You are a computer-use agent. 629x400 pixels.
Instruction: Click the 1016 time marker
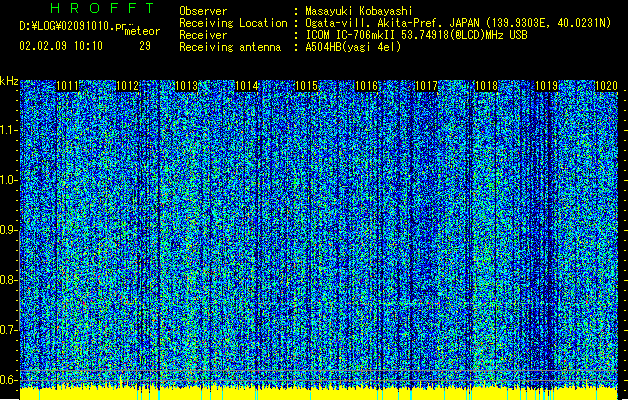(x=367, y=86)
